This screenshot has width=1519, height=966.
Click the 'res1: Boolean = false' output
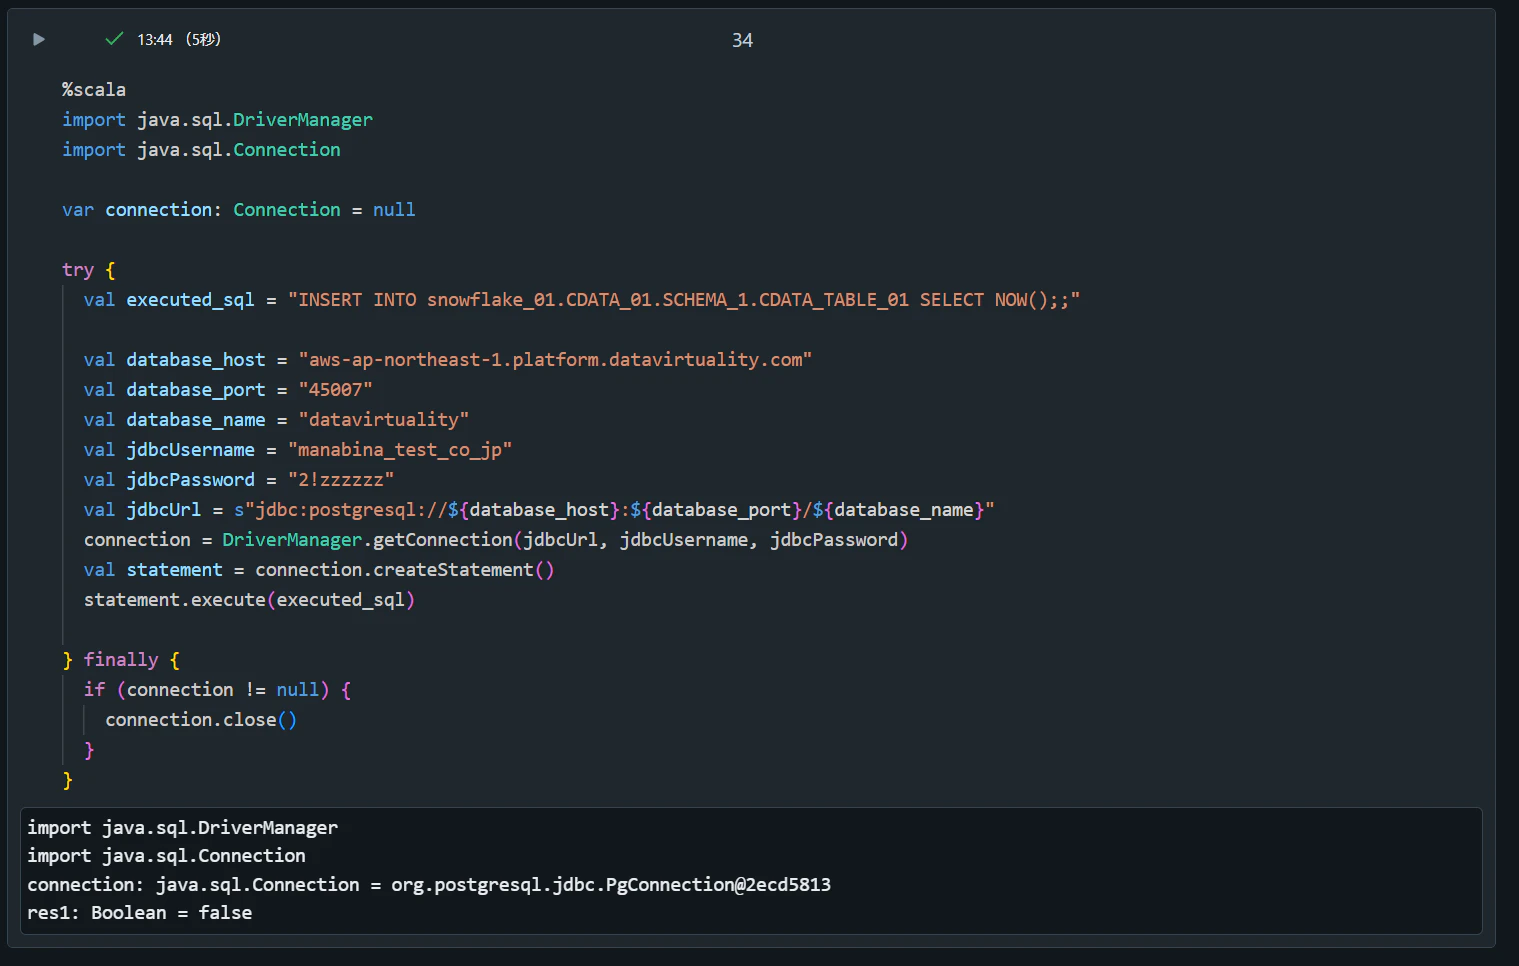coord(140,913)
